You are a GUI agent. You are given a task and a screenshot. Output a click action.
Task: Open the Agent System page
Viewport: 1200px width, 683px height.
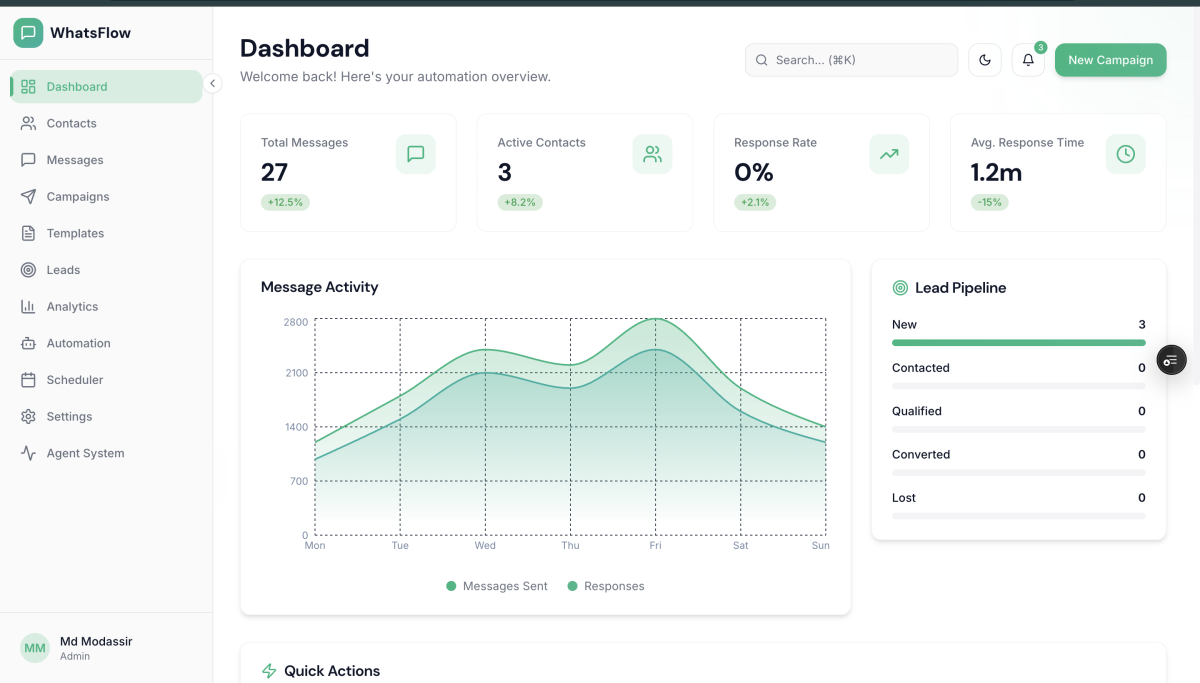click(x=85, y=453)
